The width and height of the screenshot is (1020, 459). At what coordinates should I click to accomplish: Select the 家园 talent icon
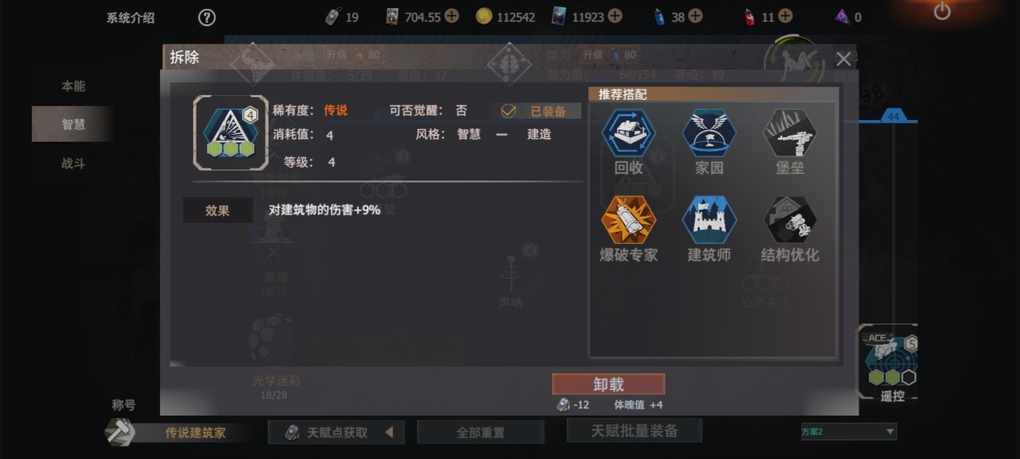(x=709, y=133)
